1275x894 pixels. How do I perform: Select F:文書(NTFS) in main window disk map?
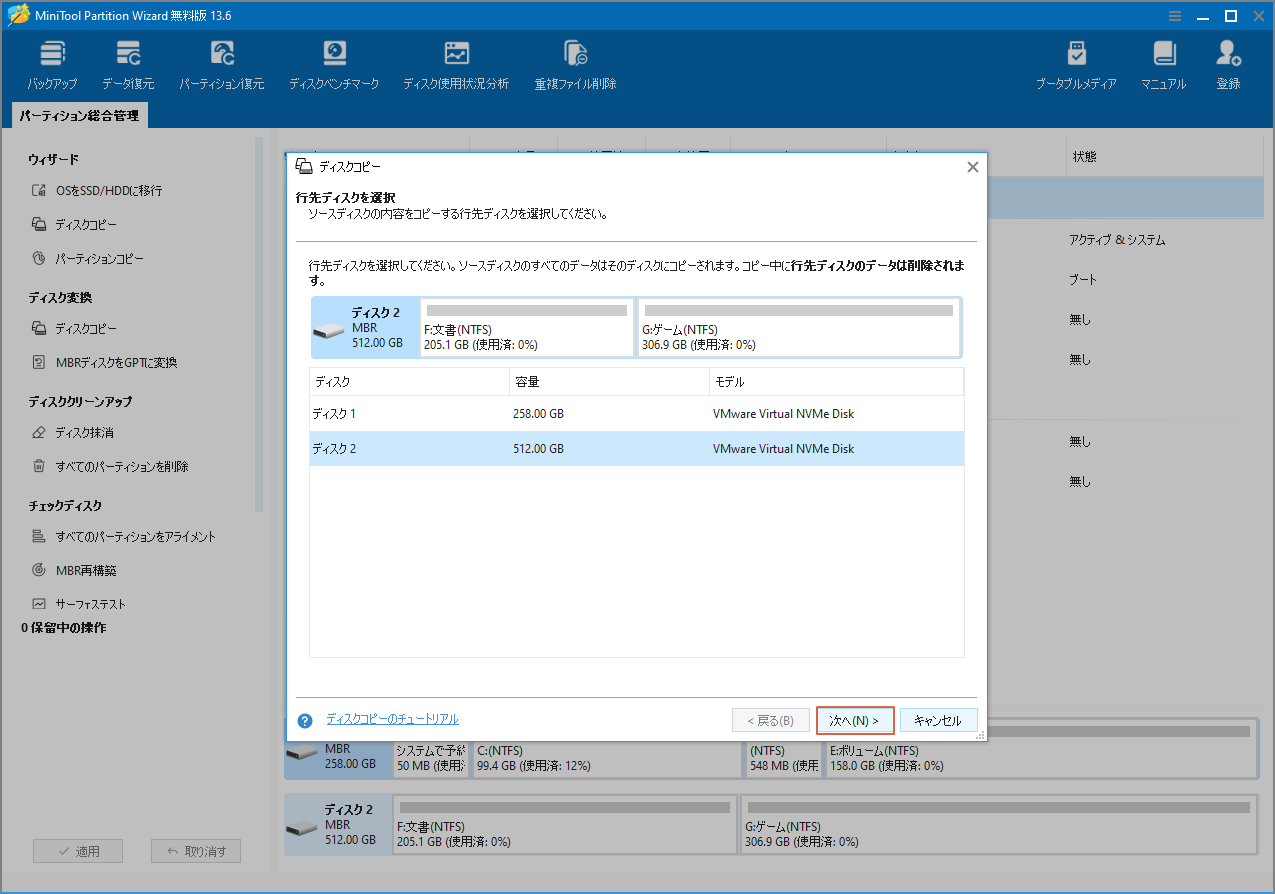tap(565, 827)
